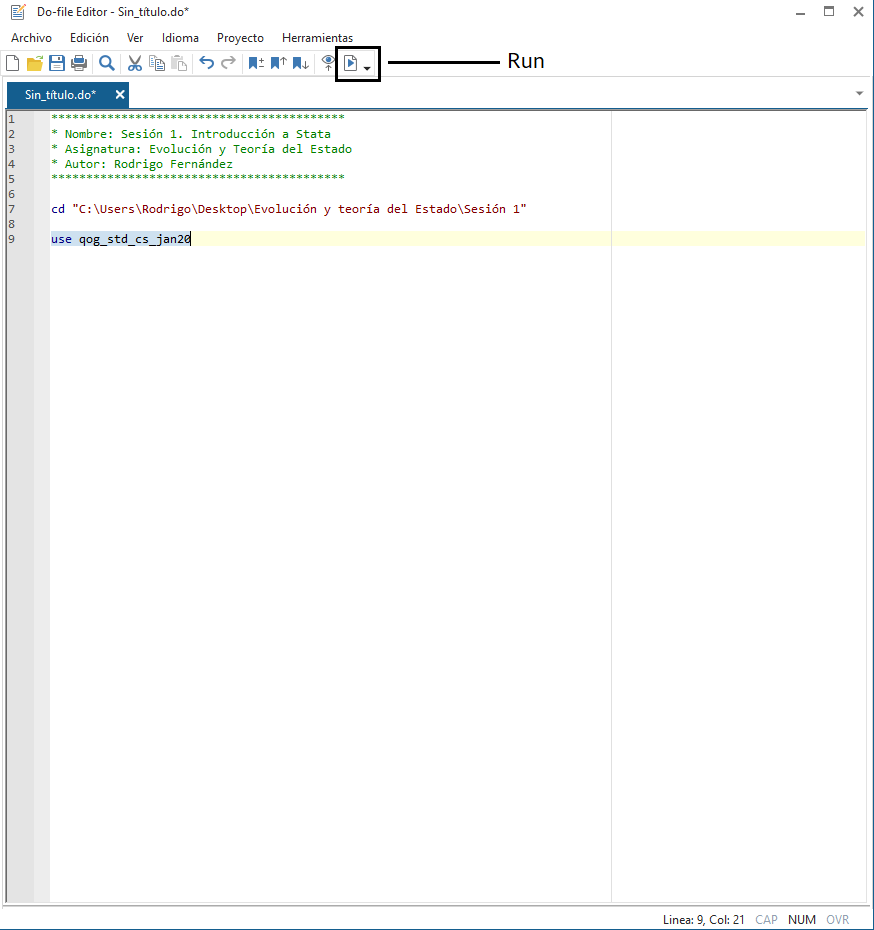
Task: Open the tab list dropdown arrow
Action: (x=860, y=94)
